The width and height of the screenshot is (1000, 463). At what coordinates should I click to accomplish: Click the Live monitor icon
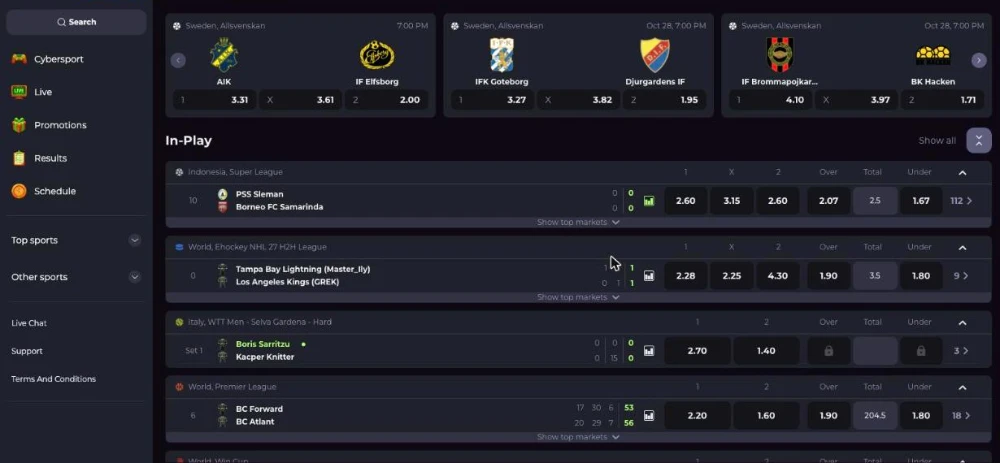(x=19, y=92)
